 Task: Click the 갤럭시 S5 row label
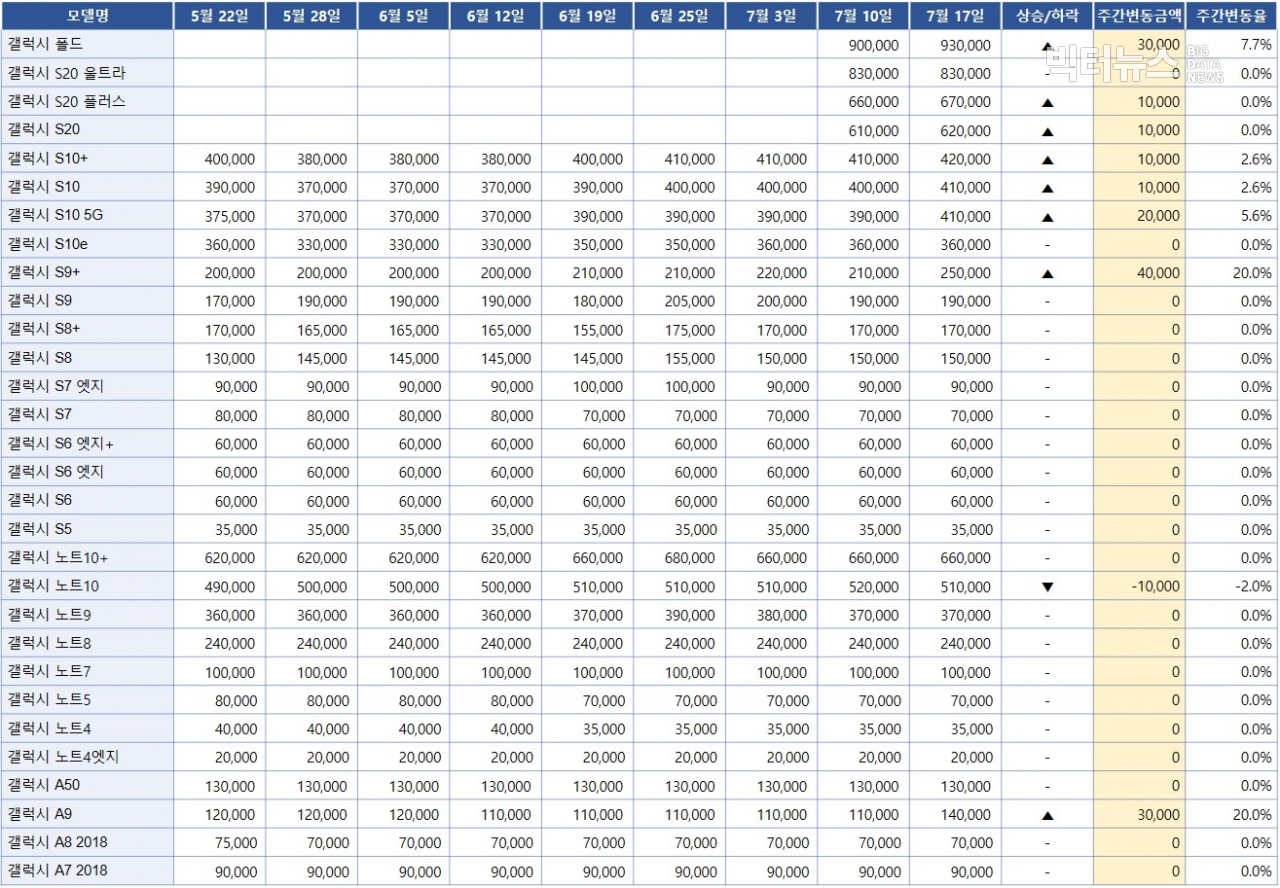coord(40,529)
